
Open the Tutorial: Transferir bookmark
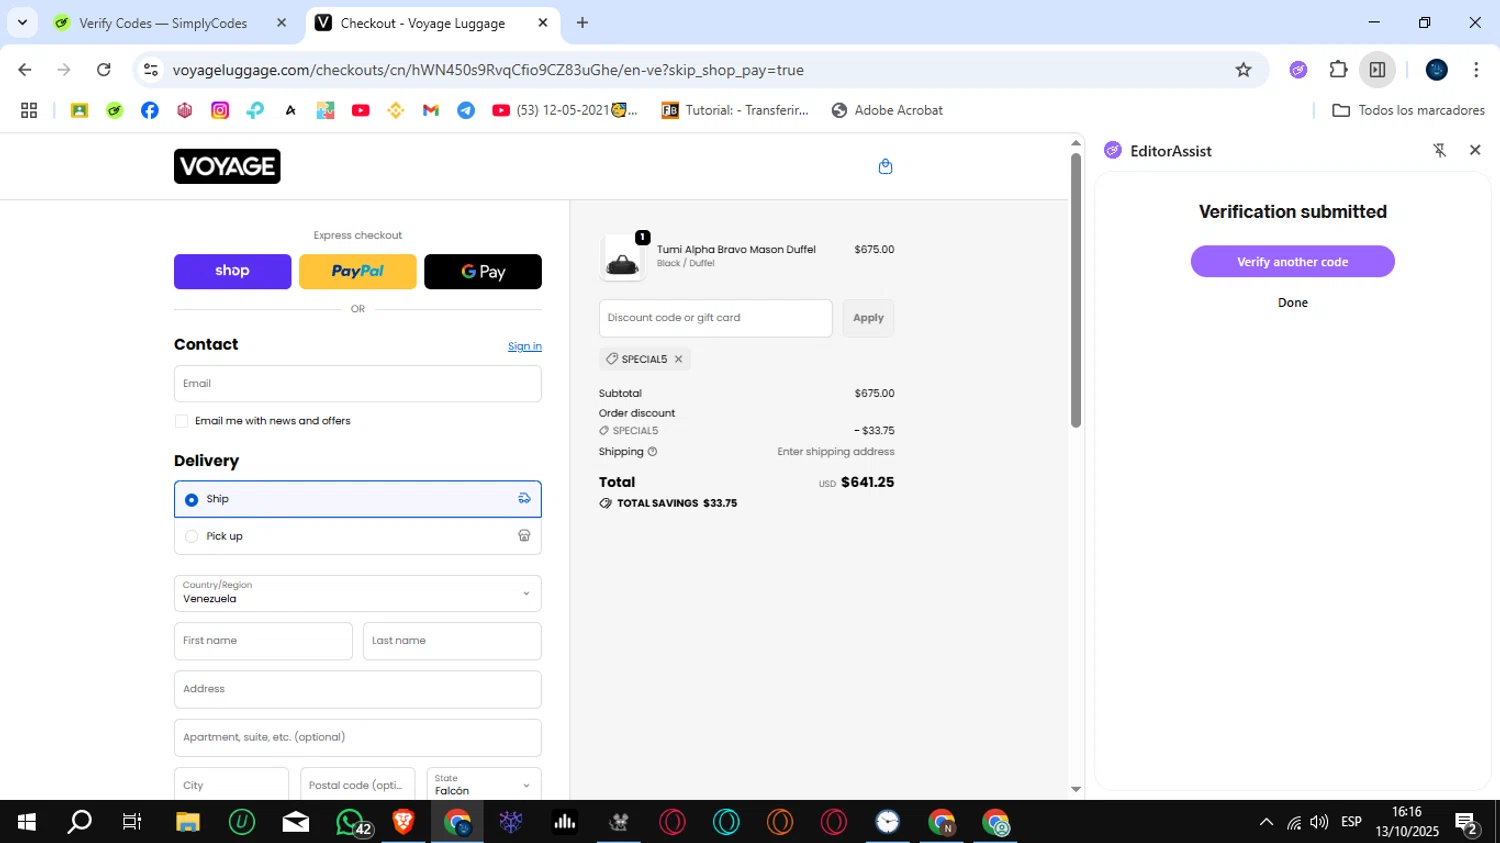(735, 110)
